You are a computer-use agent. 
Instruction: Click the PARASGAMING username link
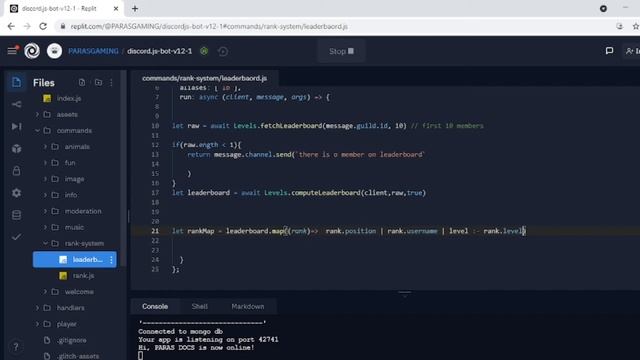93,51
